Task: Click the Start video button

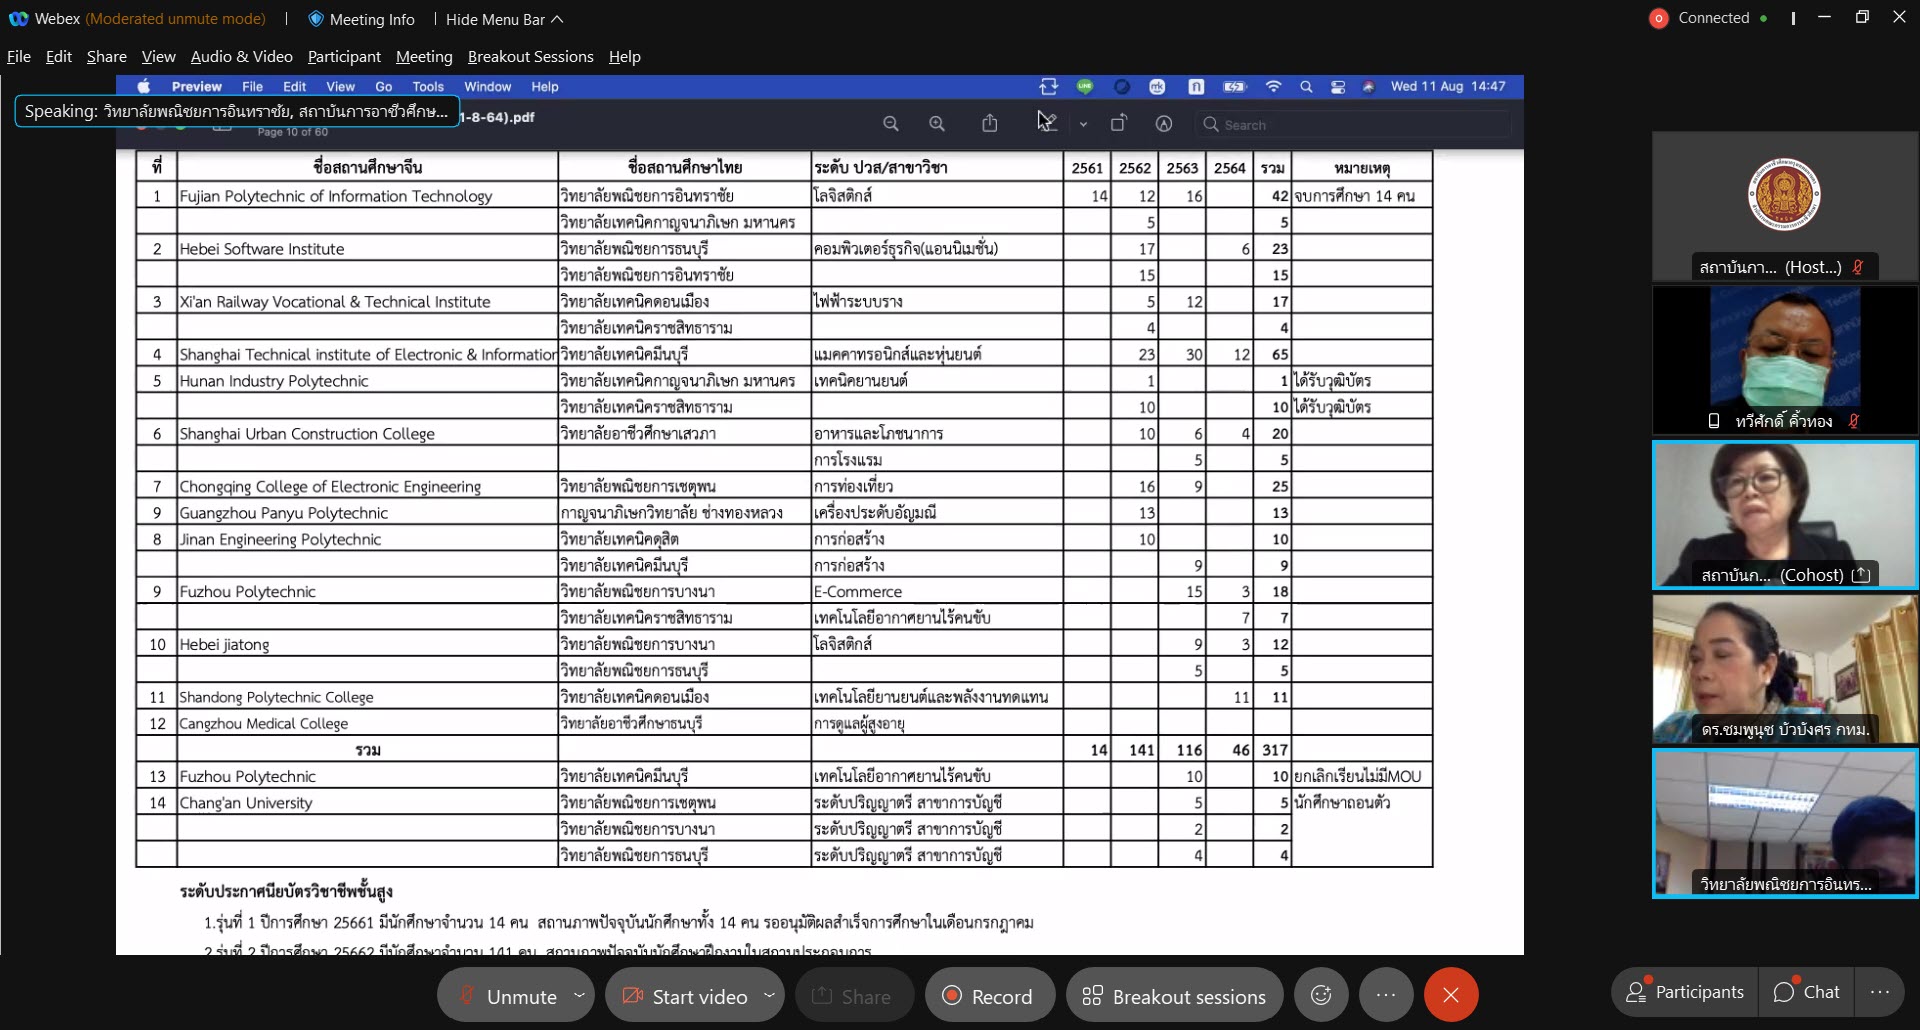Action: (685, 996)
